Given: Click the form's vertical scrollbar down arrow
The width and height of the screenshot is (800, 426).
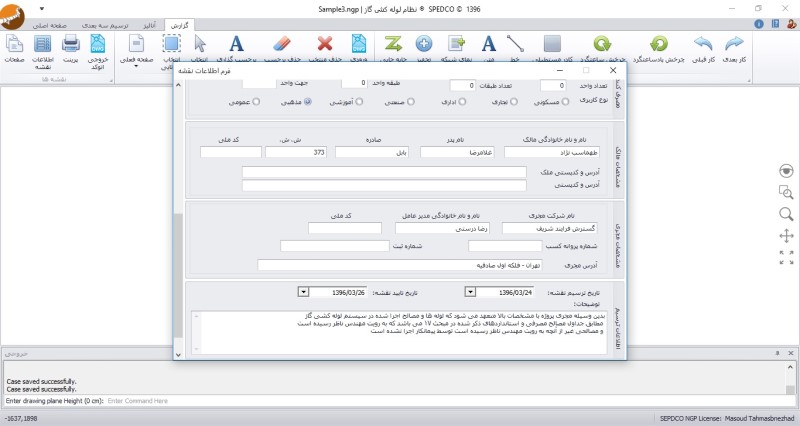Looking at the screenshot, I should [x=178, y=355].
